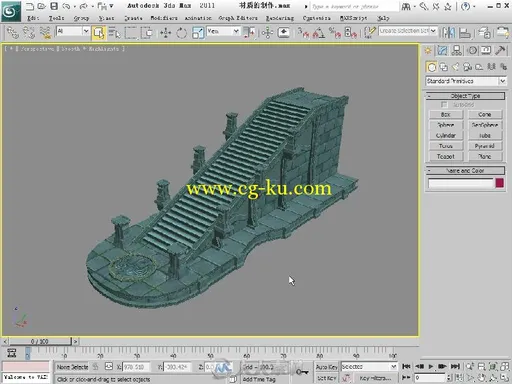Click the Unlink Selection tool
The width and height of the screenshot is (512, 384).
coord(29,32)
